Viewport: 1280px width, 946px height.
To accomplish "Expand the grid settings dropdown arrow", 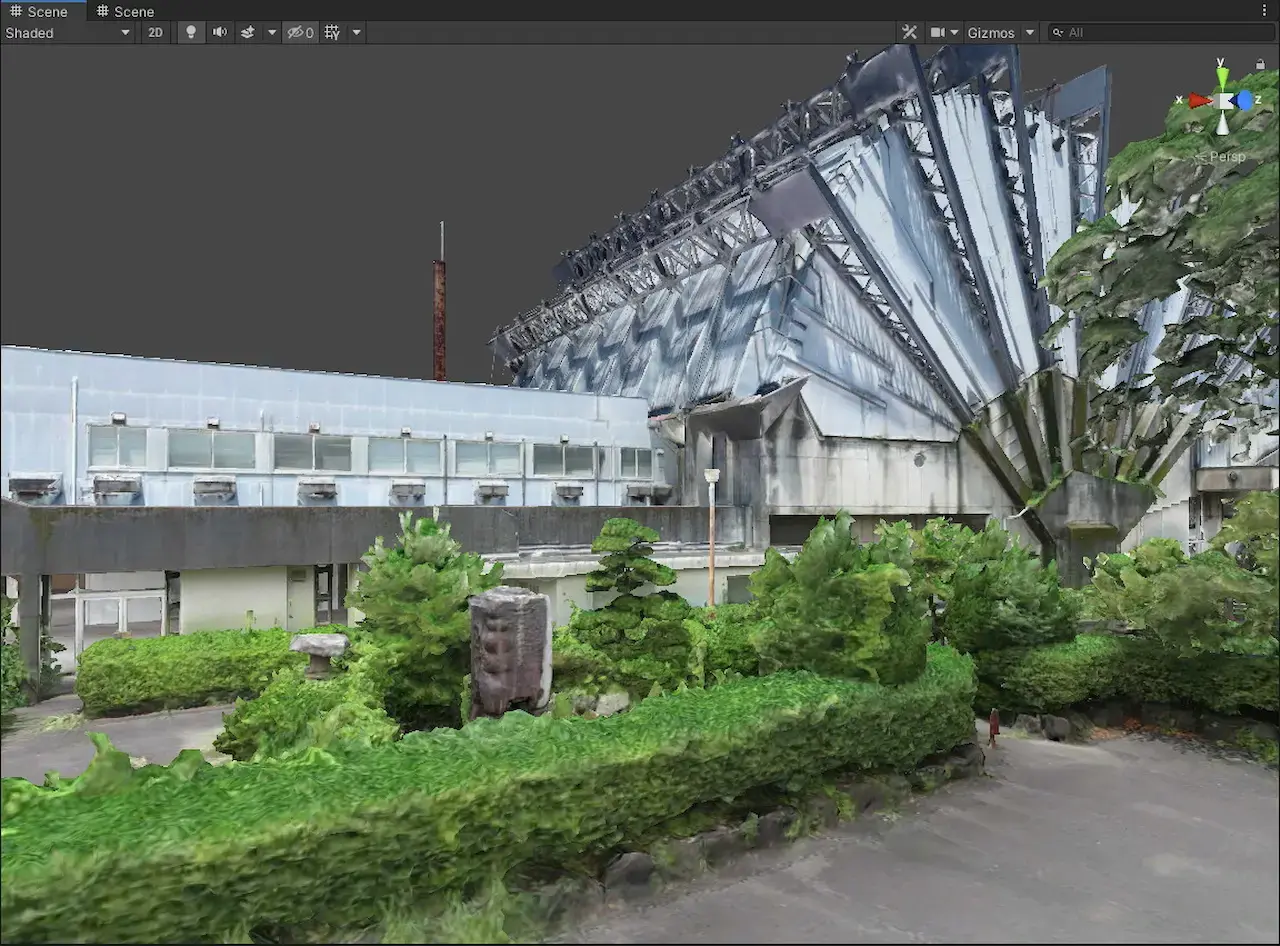I will [x=356, y=32].
